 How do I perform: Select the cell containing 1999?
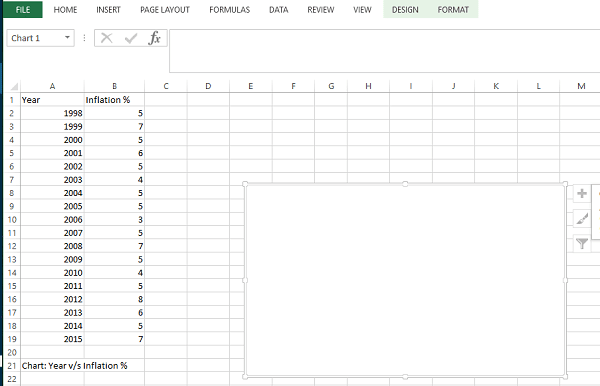pyautogui.click(x=52, y=127)
